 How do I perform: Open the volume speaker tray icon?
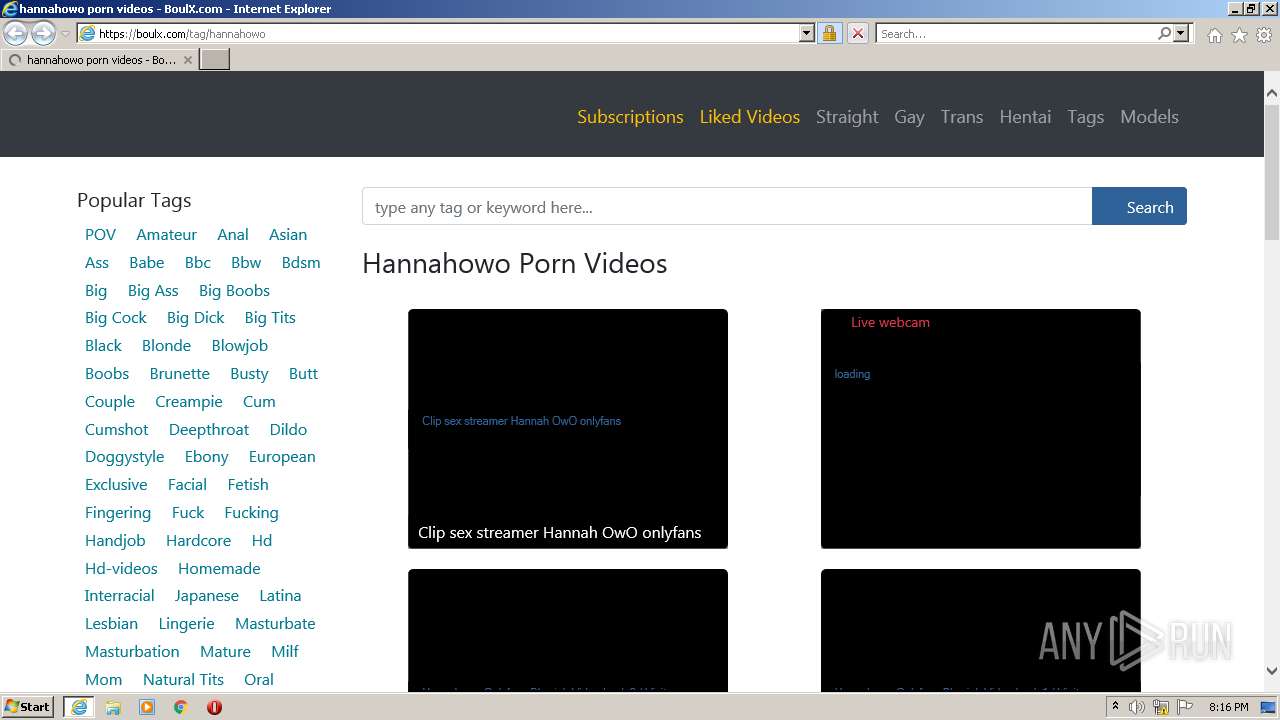click(x=1136, y=707)
